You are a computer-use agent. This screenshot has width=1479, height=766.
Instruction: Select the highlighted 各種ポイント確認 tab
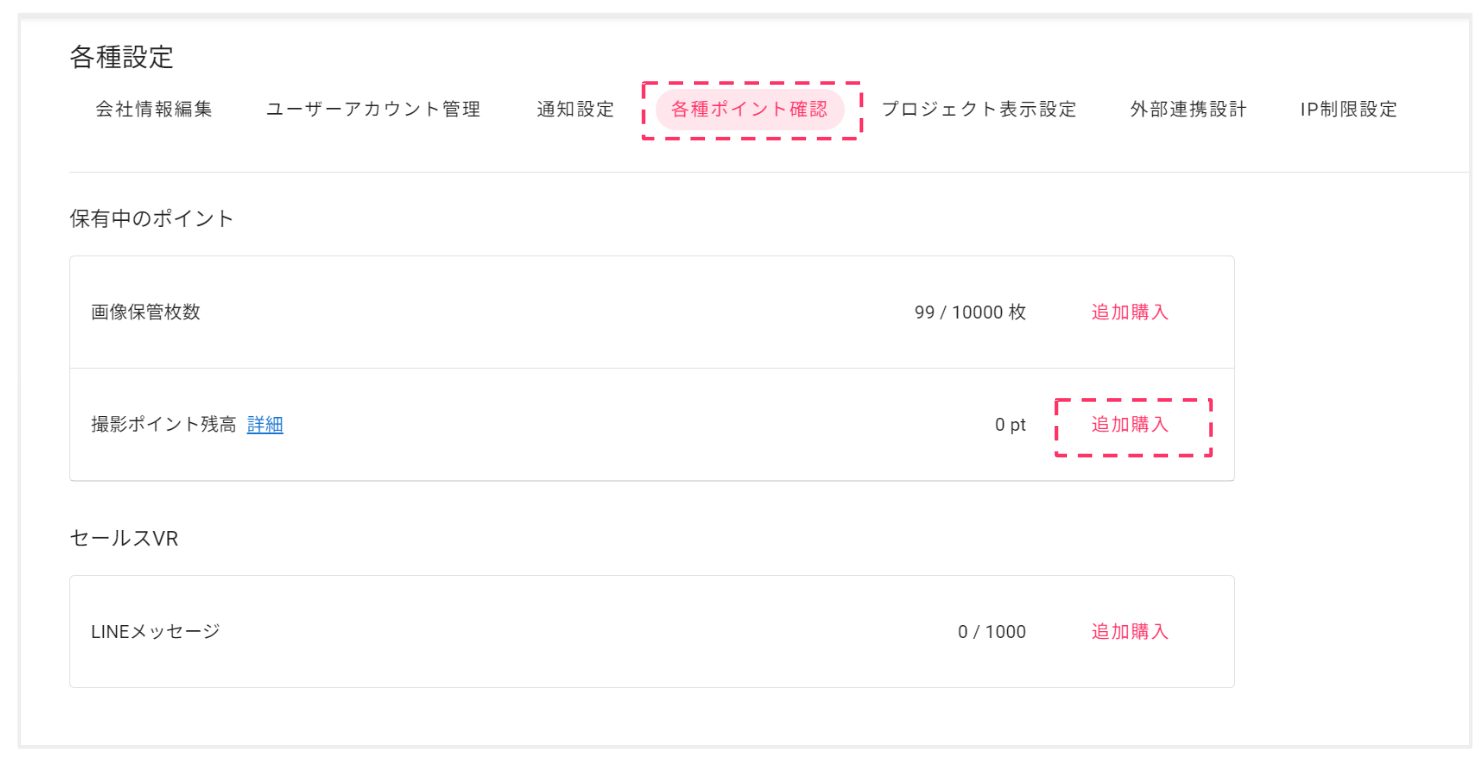(750, 110)
